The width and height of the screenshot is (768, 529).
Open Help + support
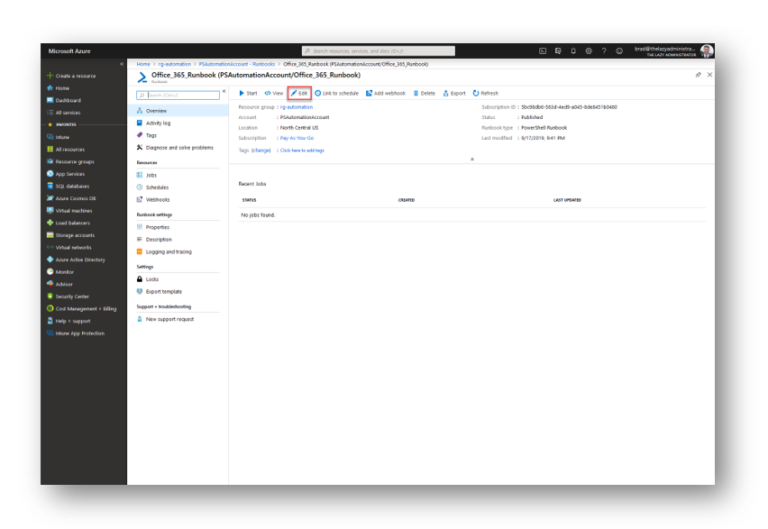69,321
